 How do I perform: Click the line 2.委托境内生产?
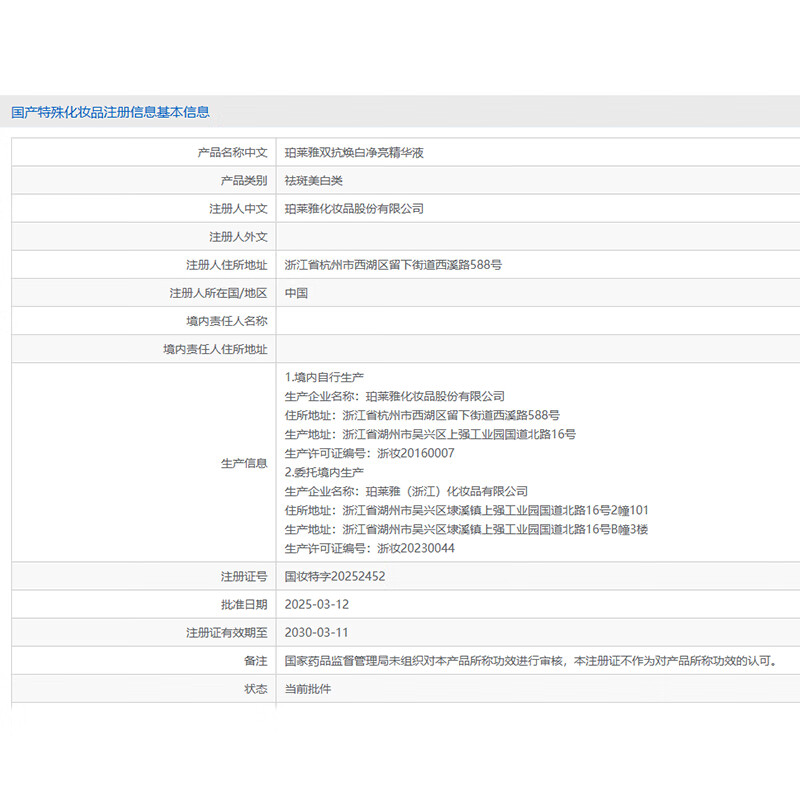(x=324, y=472)
